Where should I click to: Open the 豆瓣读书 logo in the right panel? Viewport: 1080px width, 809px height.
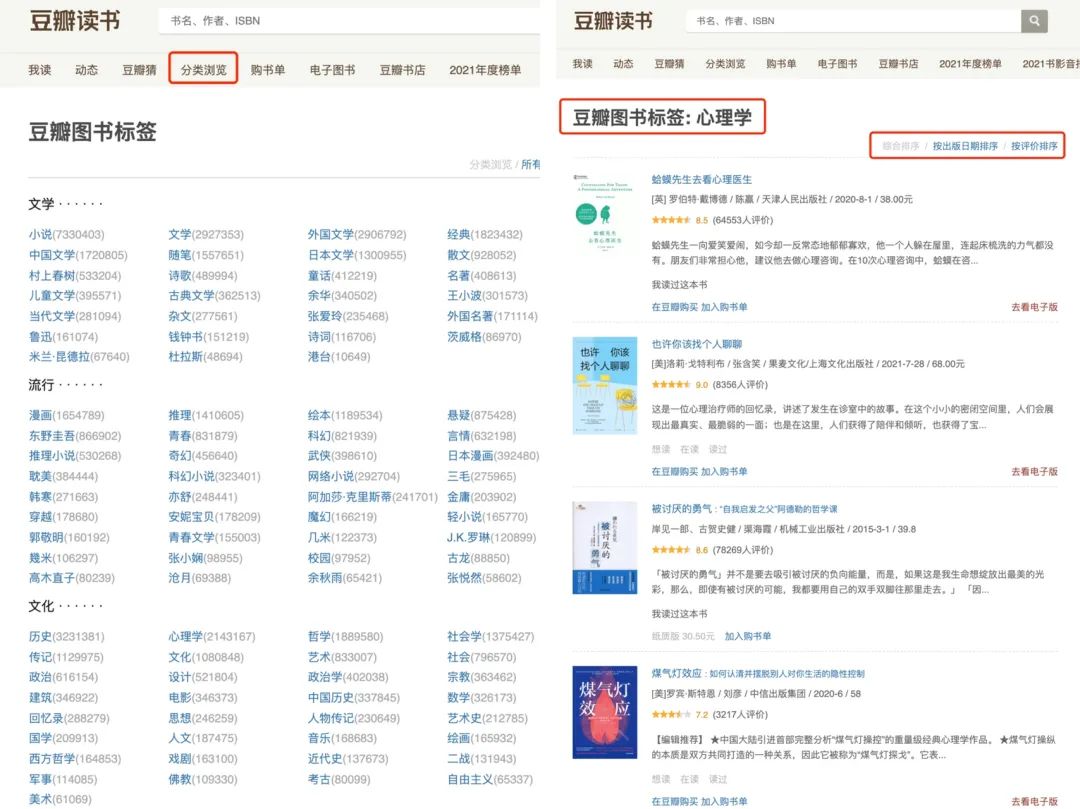click(x=613, y=21)
